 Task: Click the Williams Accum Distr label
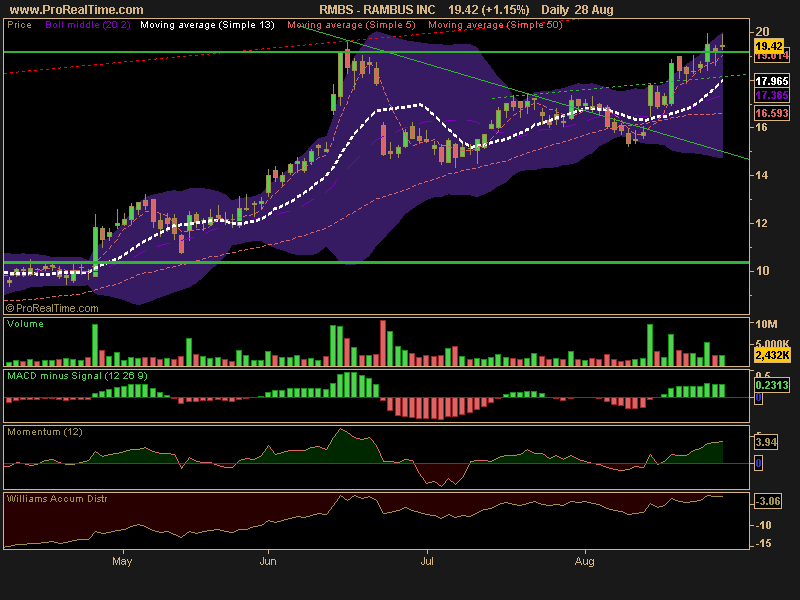tap(57, 499)
